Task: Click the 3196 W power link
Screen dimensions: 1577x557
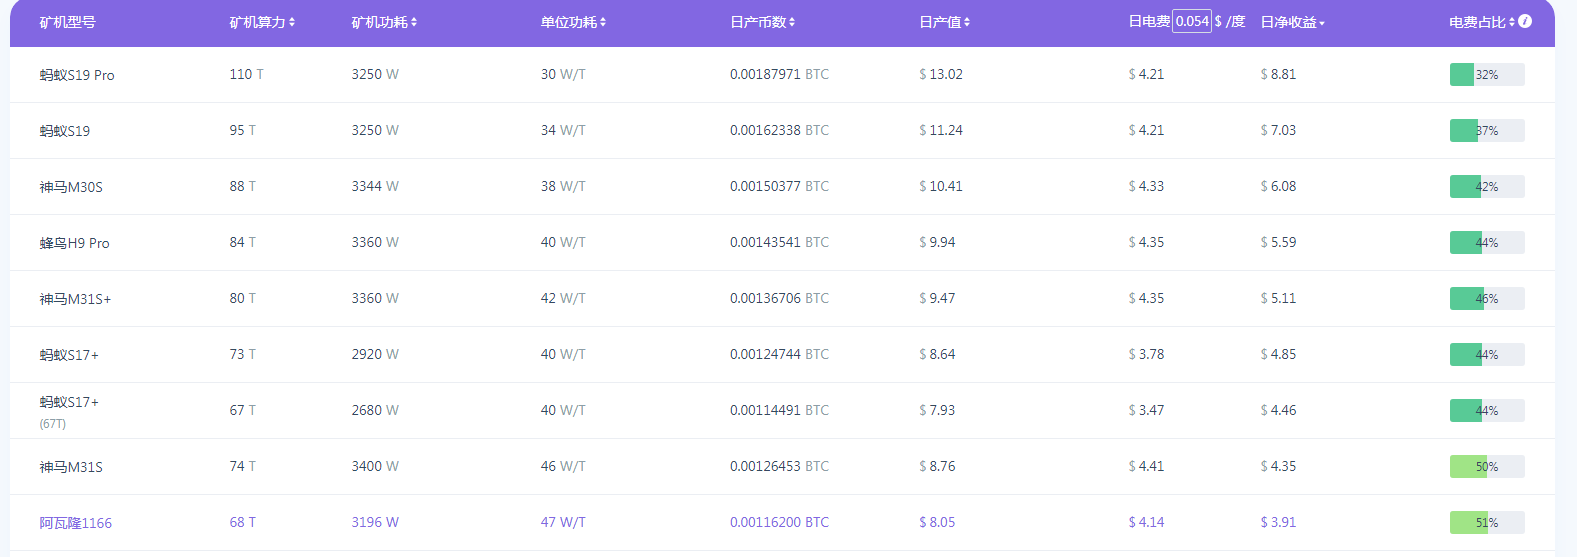Action: pyautogui.click(x=375, y=522)
